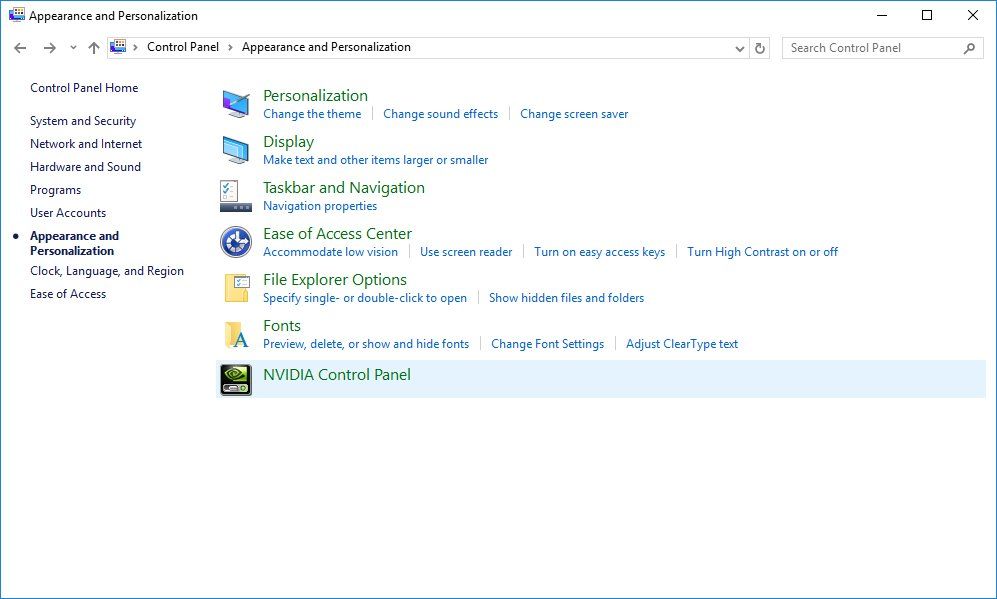Expand the address bar history dropdown

pos(738,47)
